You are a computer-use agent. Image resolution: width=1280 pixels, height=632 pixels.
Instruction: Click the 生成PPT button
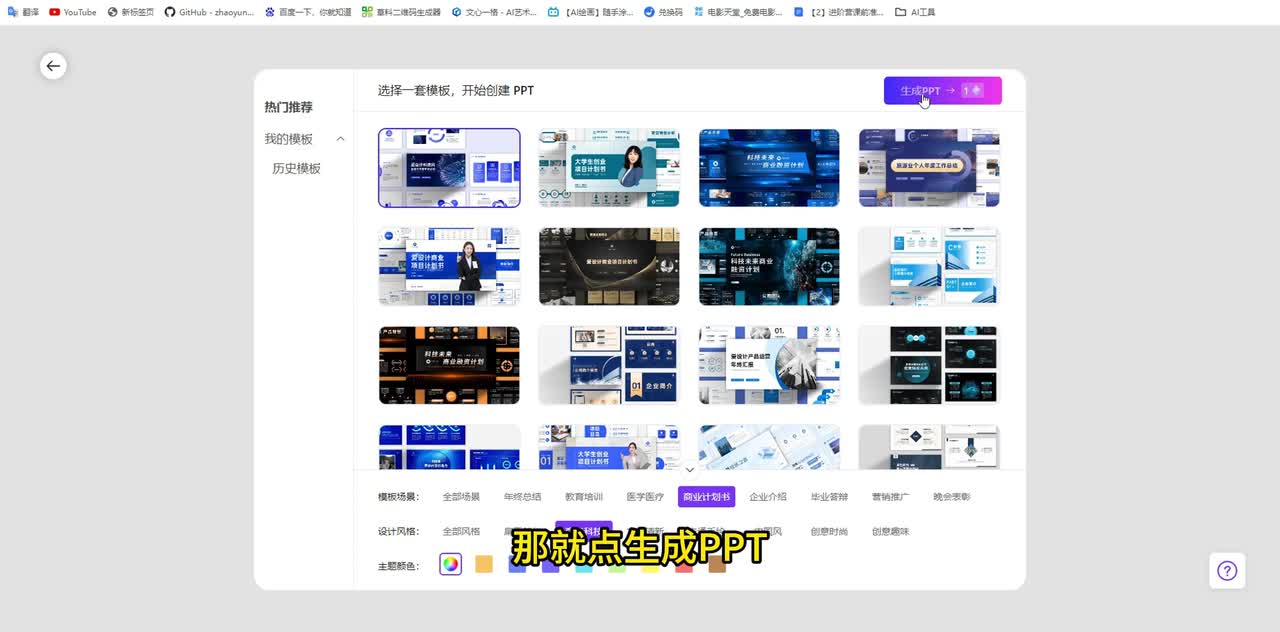[942, 91]
